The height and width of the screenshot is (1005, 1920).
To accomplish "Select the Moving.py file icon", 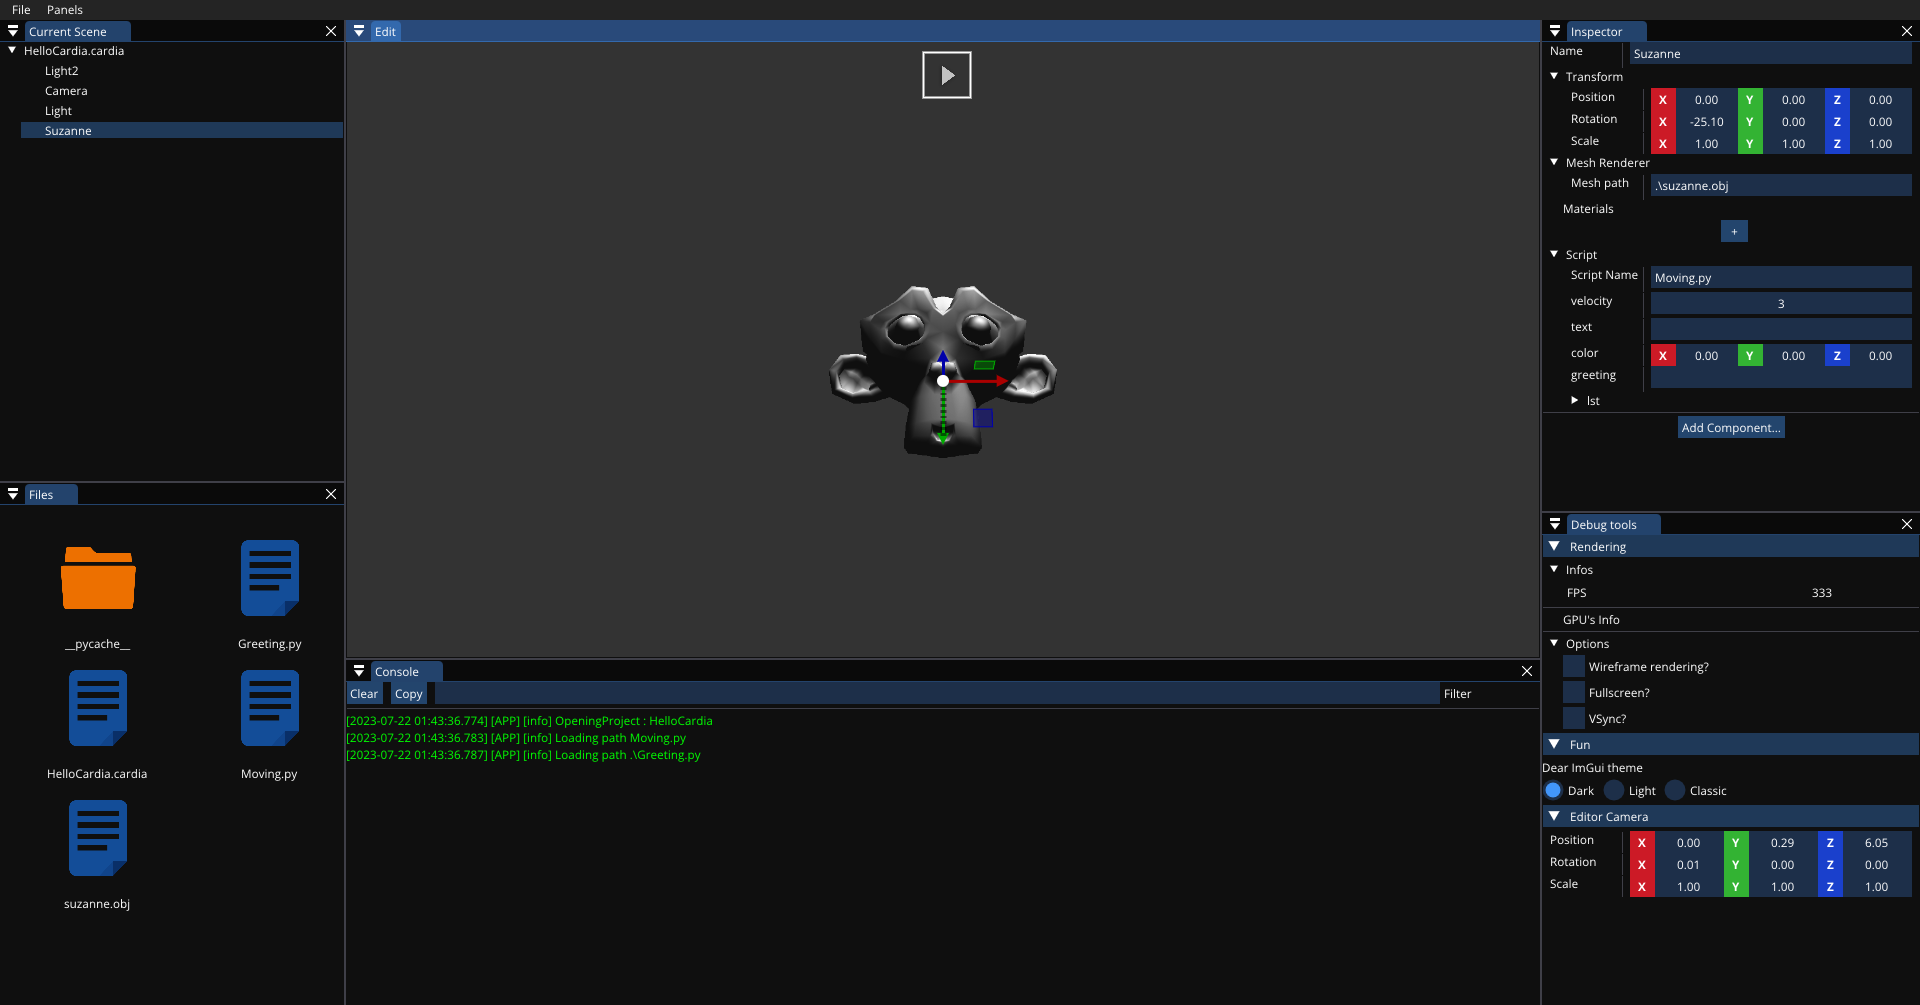I will [269, 709].
